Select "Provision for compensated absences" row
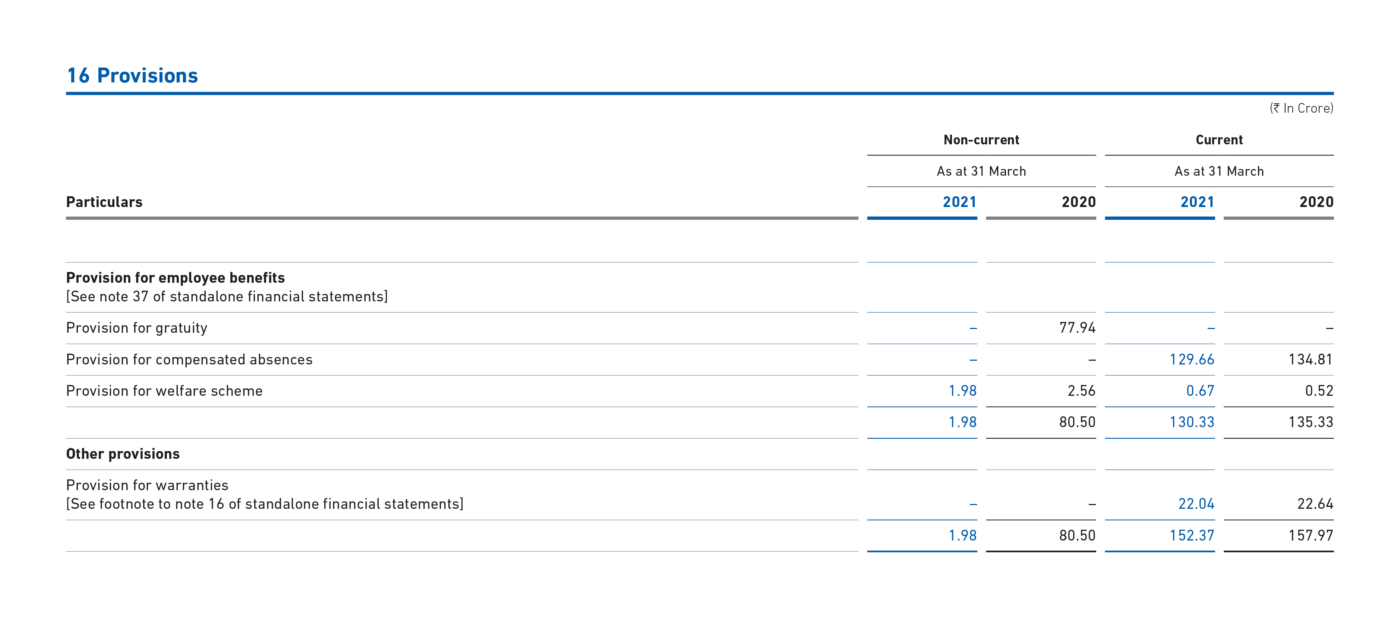Screen dimensions: 1400x617 point(190,359)
